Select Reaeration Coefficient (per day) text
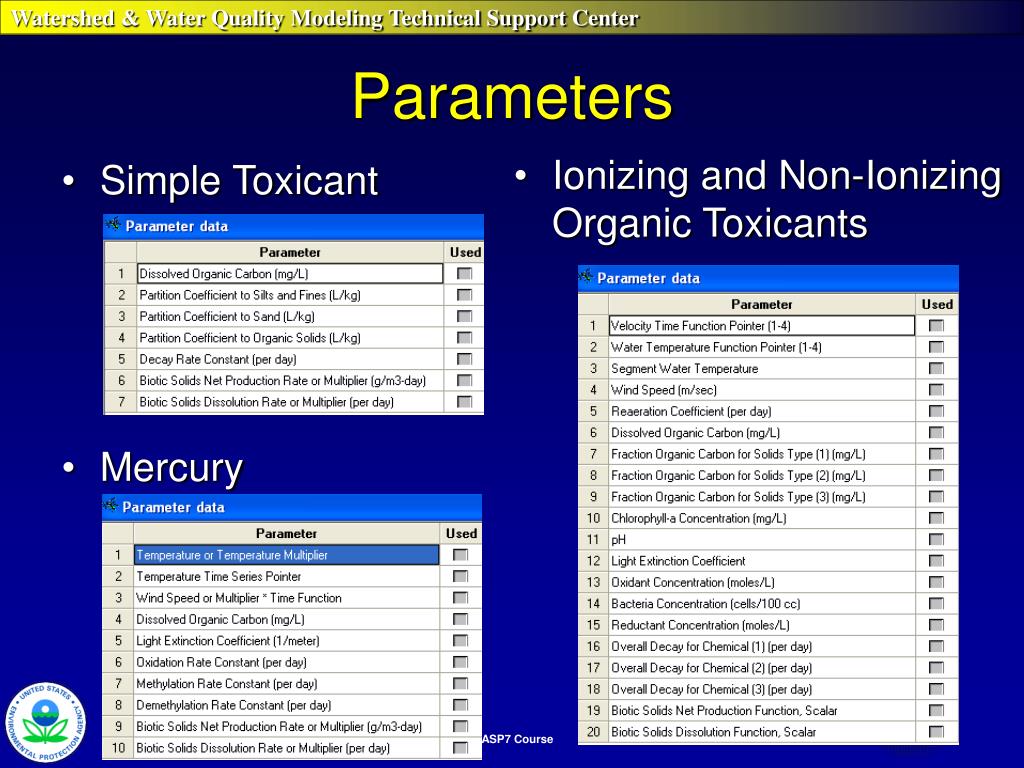 pyautogui.click(x=691, y=411)
